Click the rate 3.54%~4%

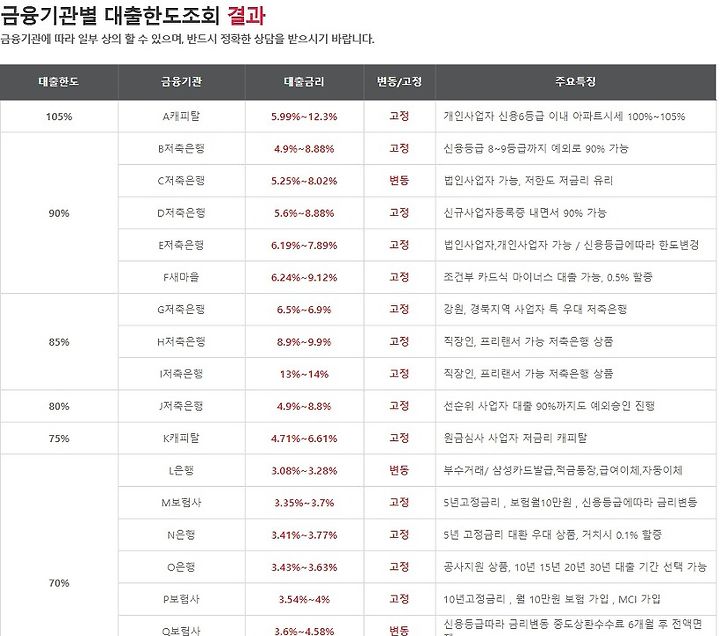304,599
